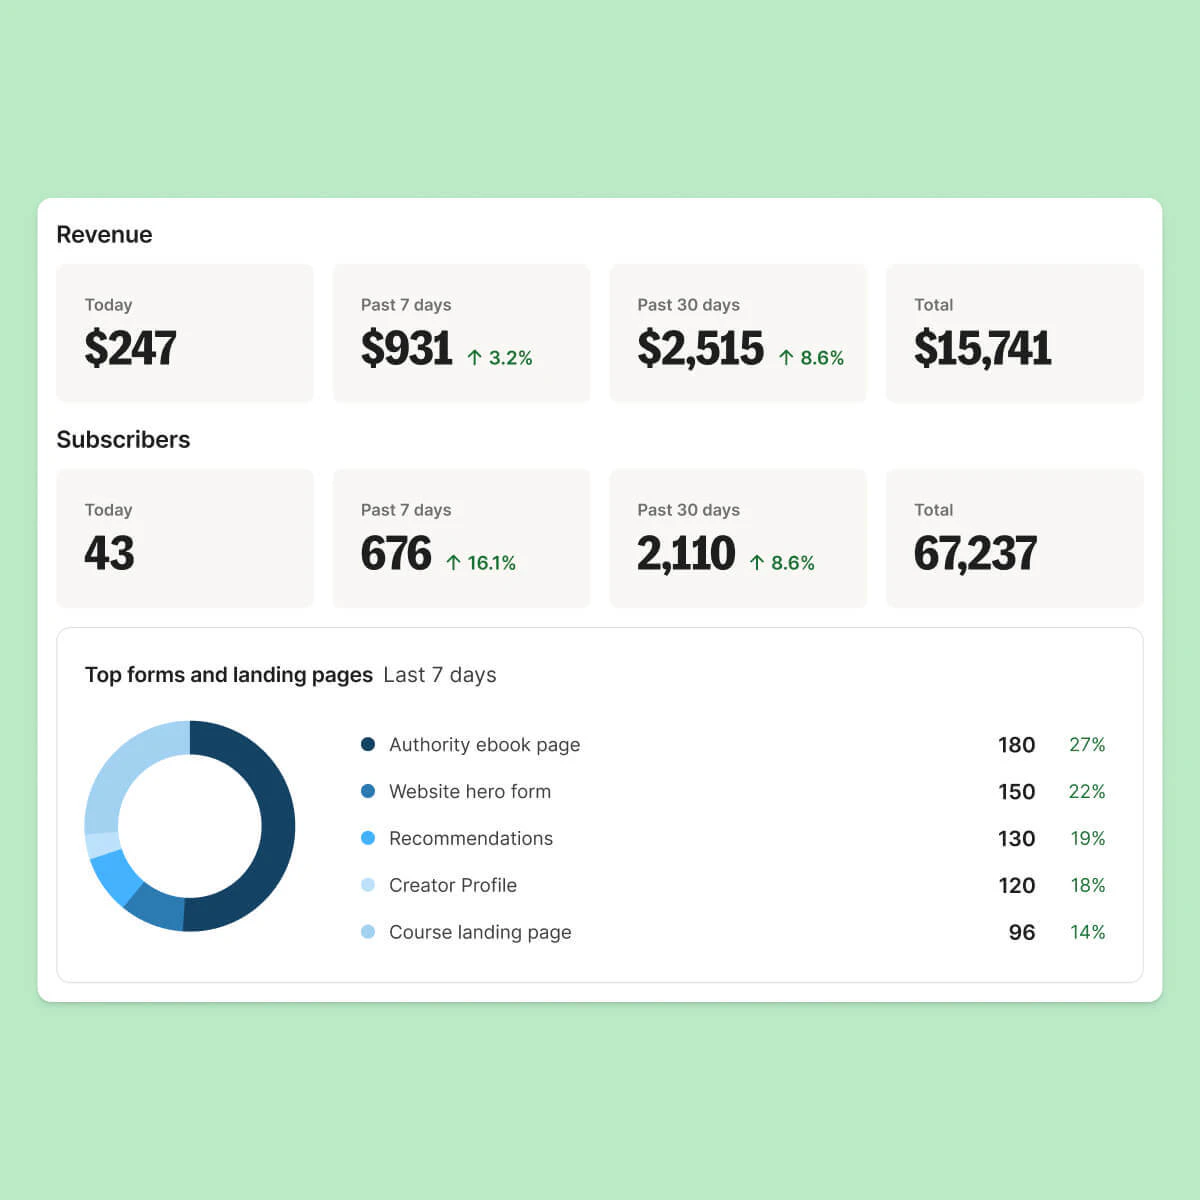Click the Recommendations legend marker
The image size is (1200, 1200).
pos(368,838)
